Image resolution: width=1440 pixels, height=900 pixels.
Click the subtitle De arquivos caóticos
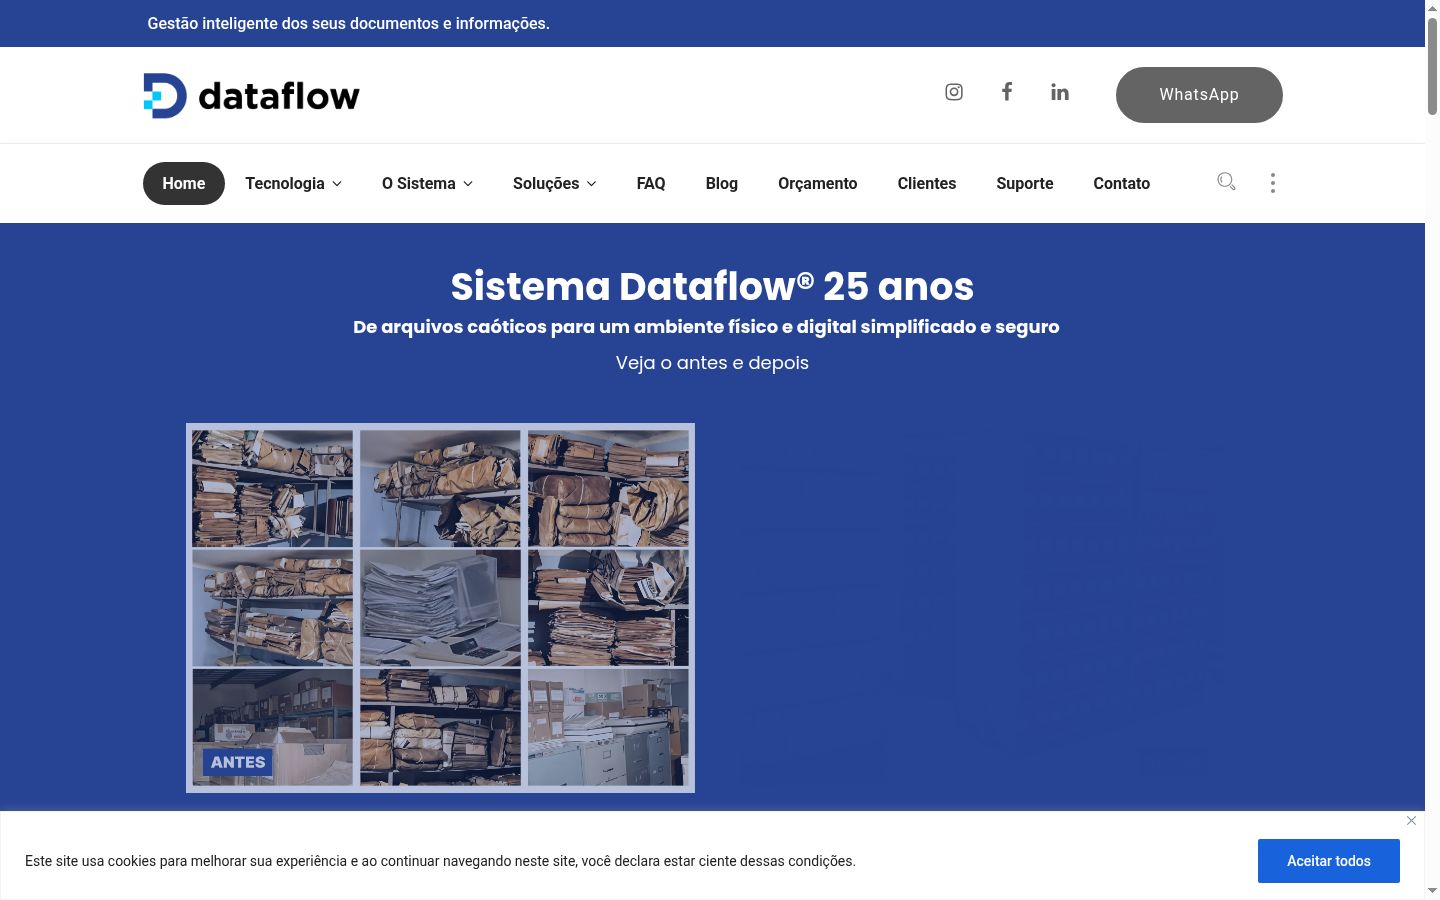pyautogui.click(x=706, y=327)
